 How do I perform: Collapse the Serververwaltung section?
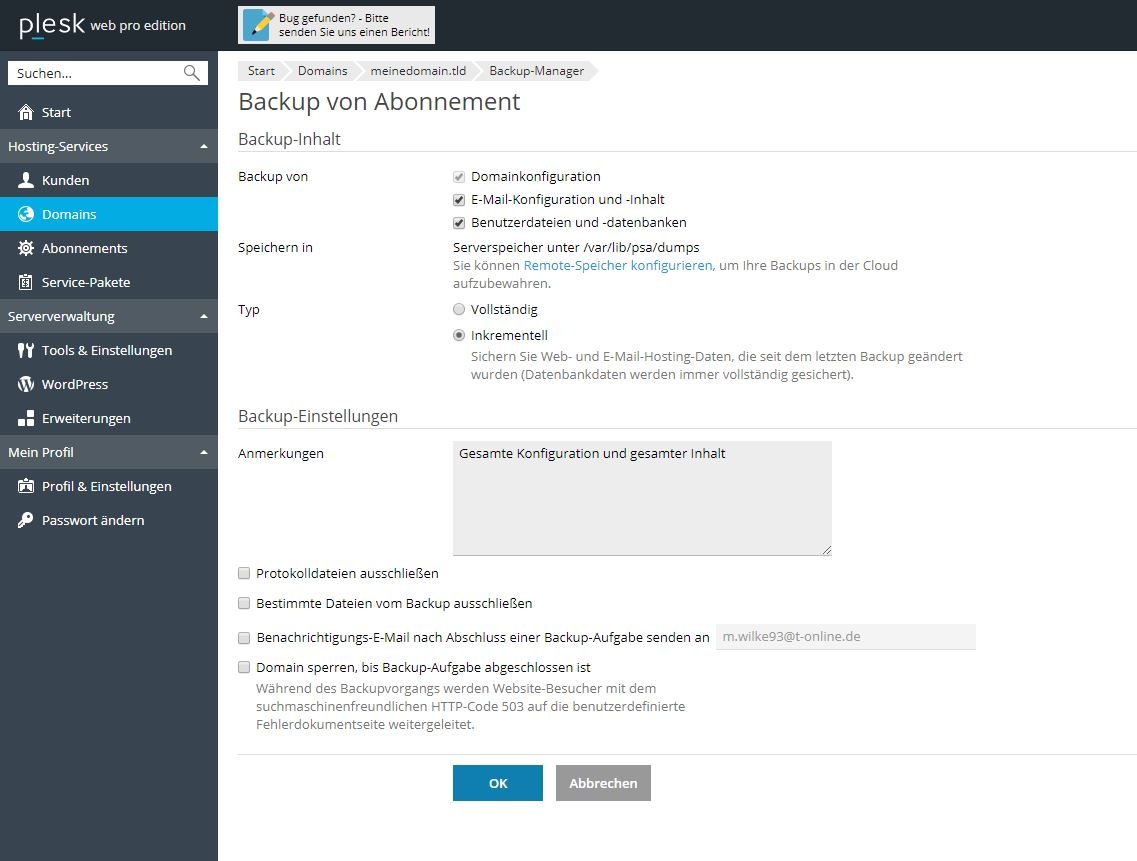[x=204, y=316]
